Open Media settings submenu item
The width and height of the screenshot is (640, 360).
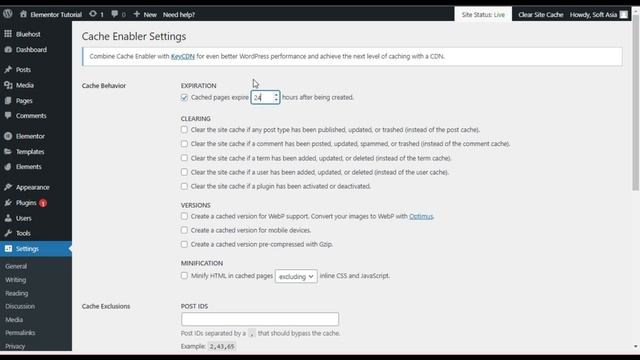14,320
